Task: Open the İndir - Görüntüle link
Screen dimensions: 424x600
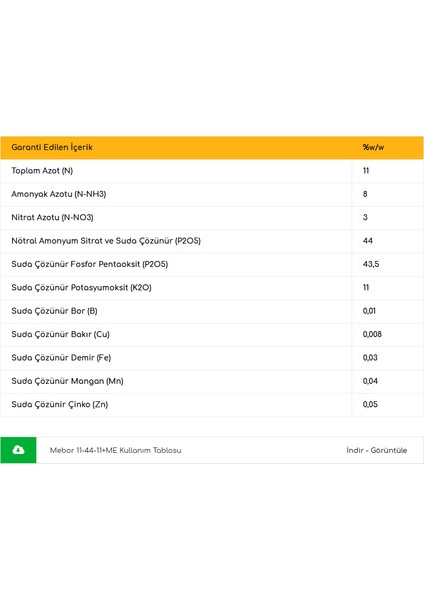Action: [377, 450]
